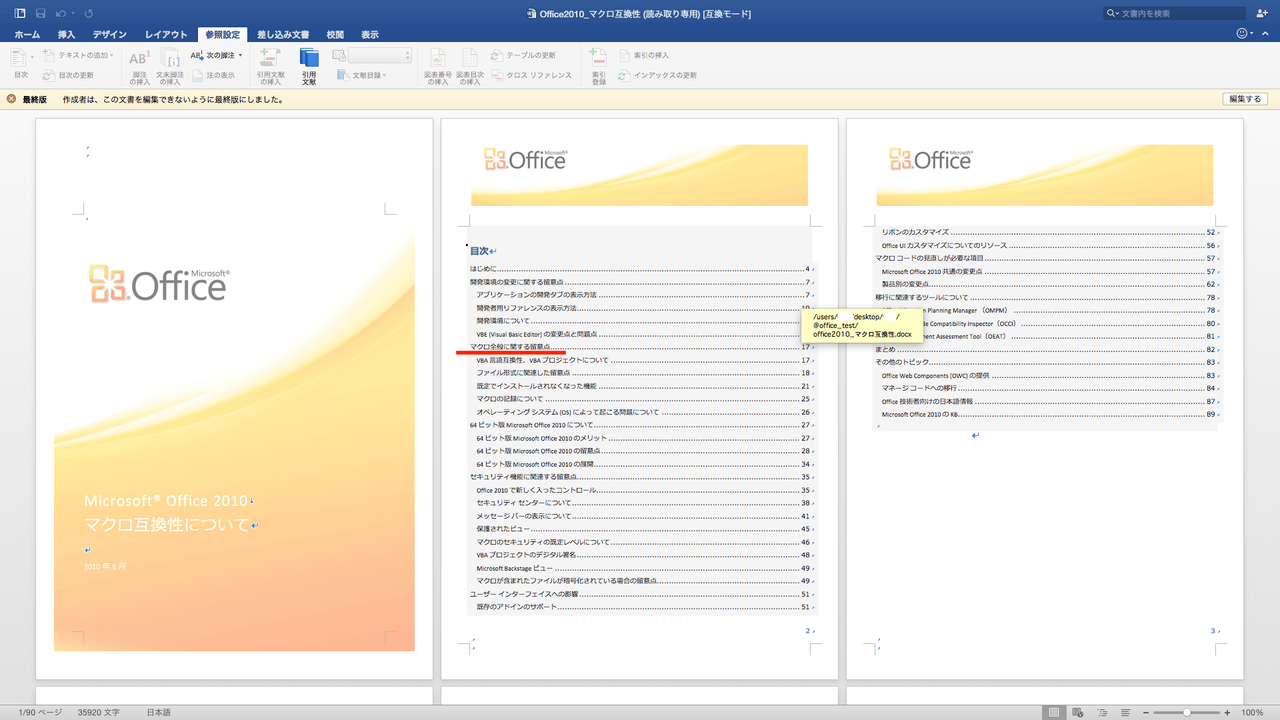The image size is (1280, 720).
Task: Click the Save floppy disk icon
Action: [41, 13]
